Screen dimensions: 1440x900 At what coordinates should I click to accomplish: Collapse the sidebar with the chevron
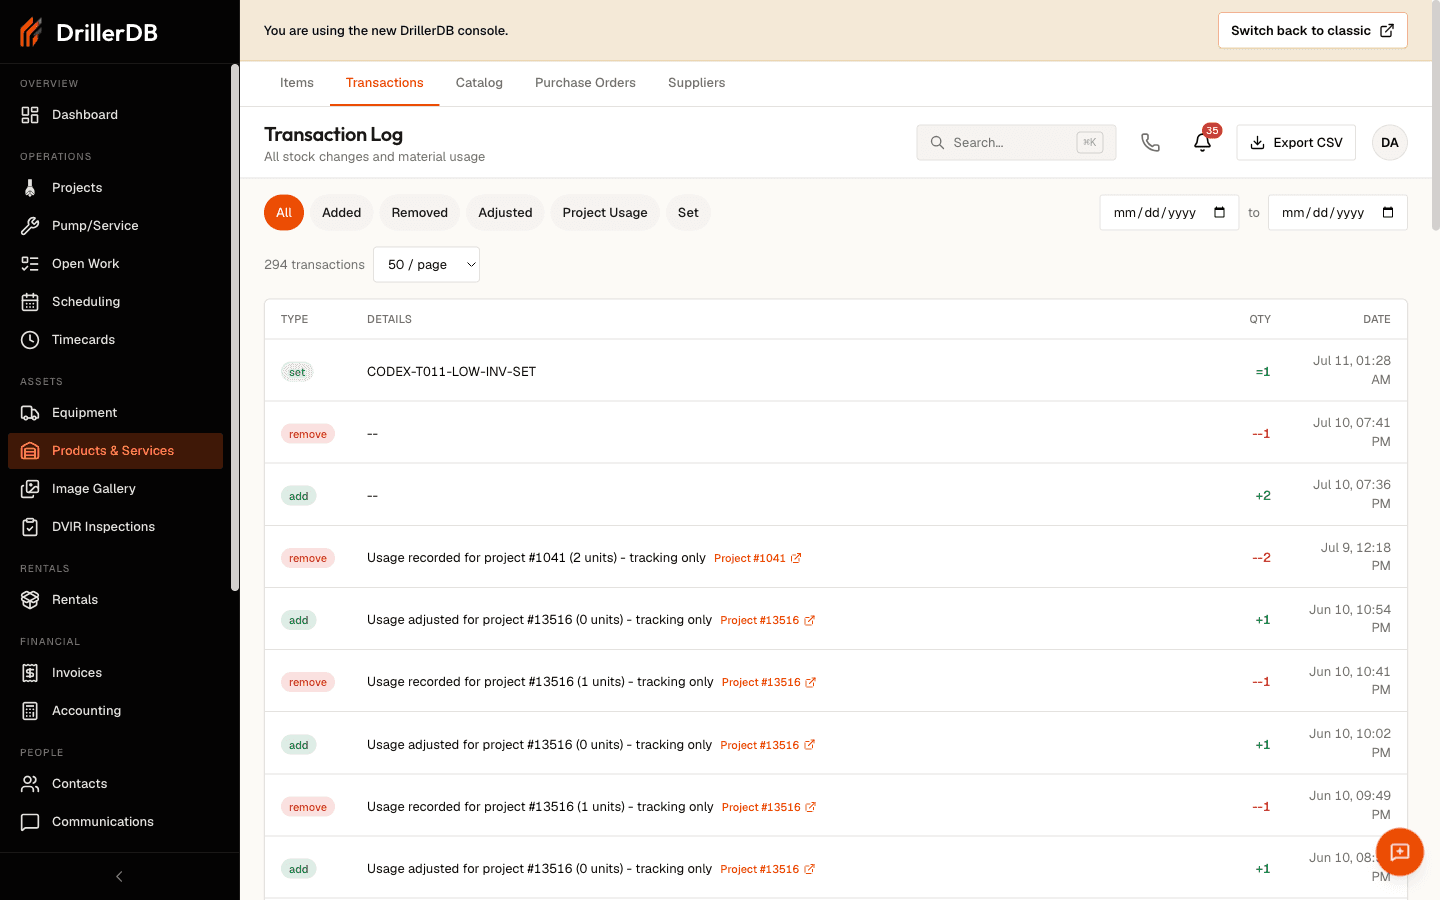pos(119,877)
